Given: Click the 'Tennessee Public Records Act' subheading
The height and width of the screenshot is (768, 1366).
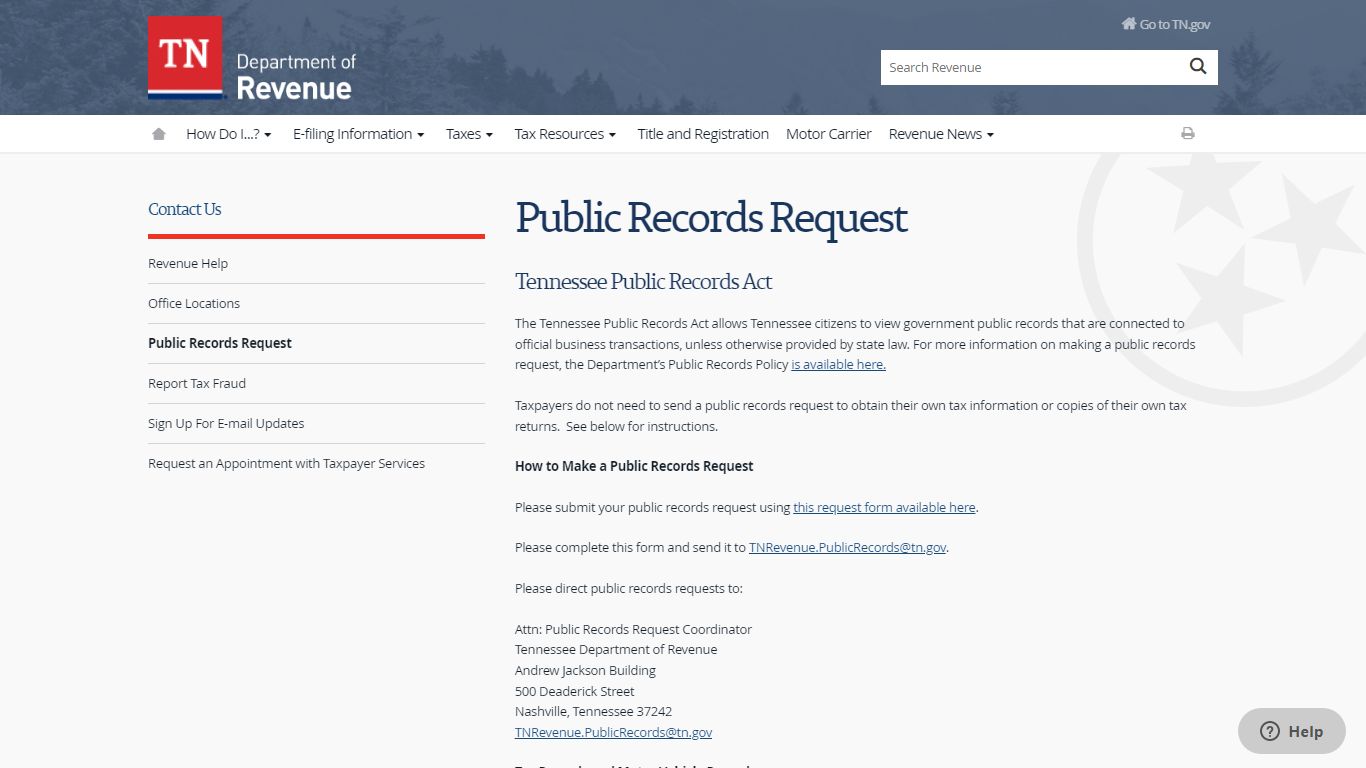Looking at the screenshot, I should click(x=643, y=282).
